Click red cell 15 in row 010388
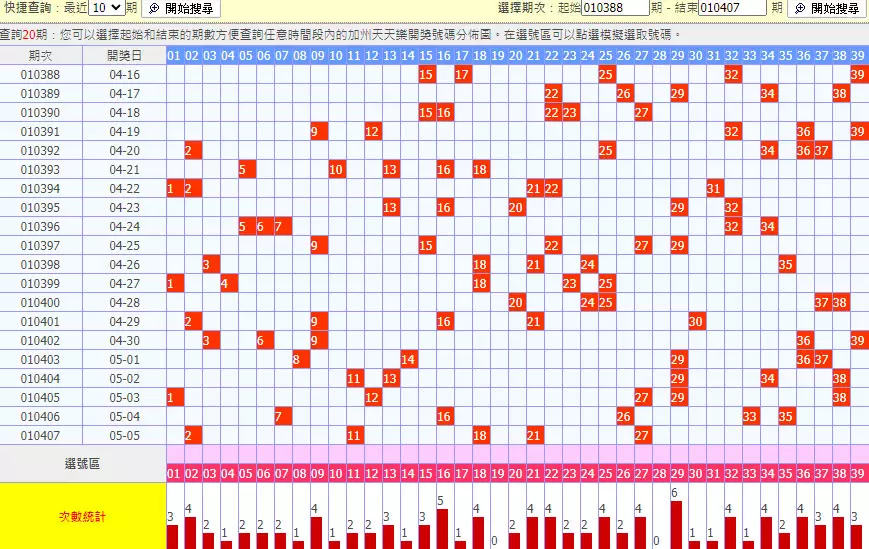869x549 pixels. tap(426, 74)
